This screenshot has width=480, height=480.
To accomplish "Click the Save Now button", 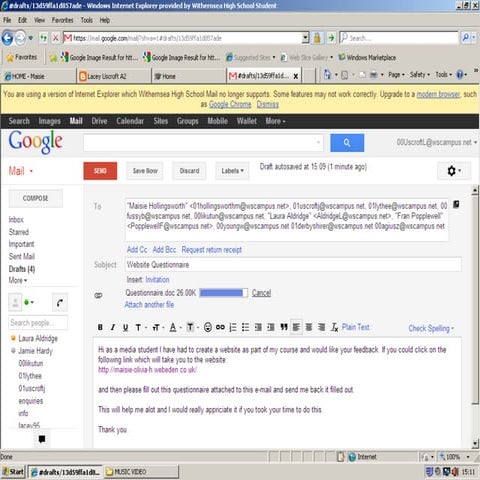I will coord(145,171).
